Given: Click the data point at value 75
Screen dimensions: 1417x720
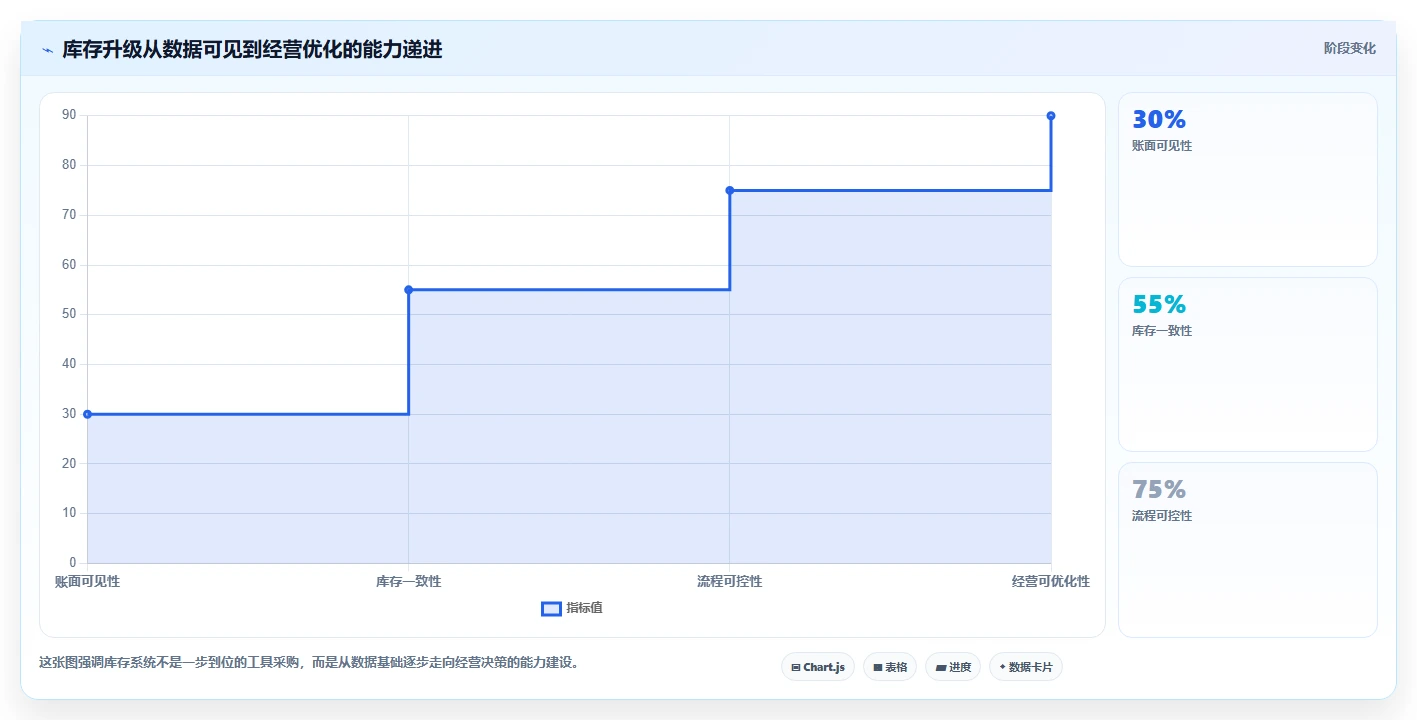Looking at the screenshot, I should 729,190.
